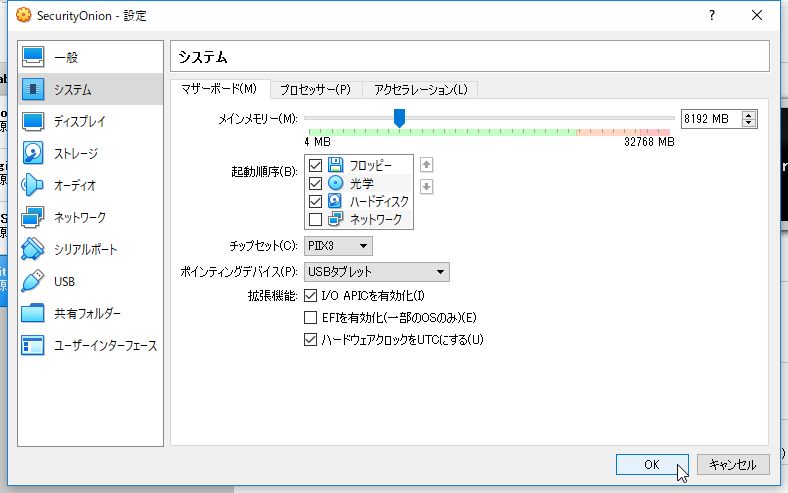Click the ディスプレイ screen icon

pos(33,121)
